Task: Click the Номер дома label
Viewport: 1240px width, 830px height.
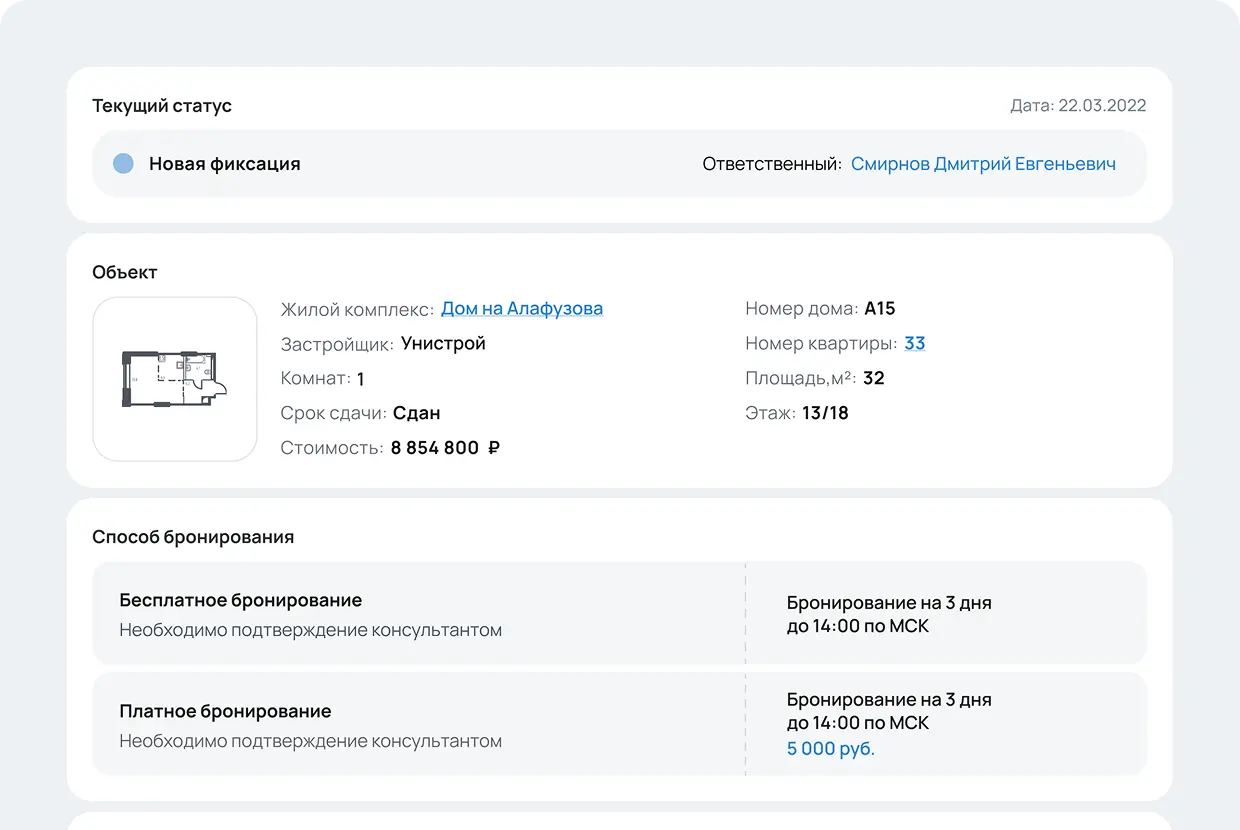Action: coord(801,309)
